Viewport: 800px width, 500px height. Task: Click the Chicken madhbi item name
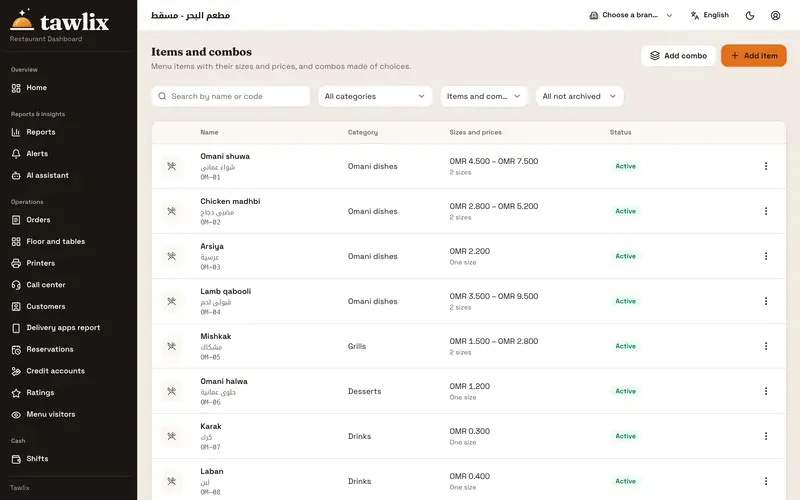pos(230,202)
